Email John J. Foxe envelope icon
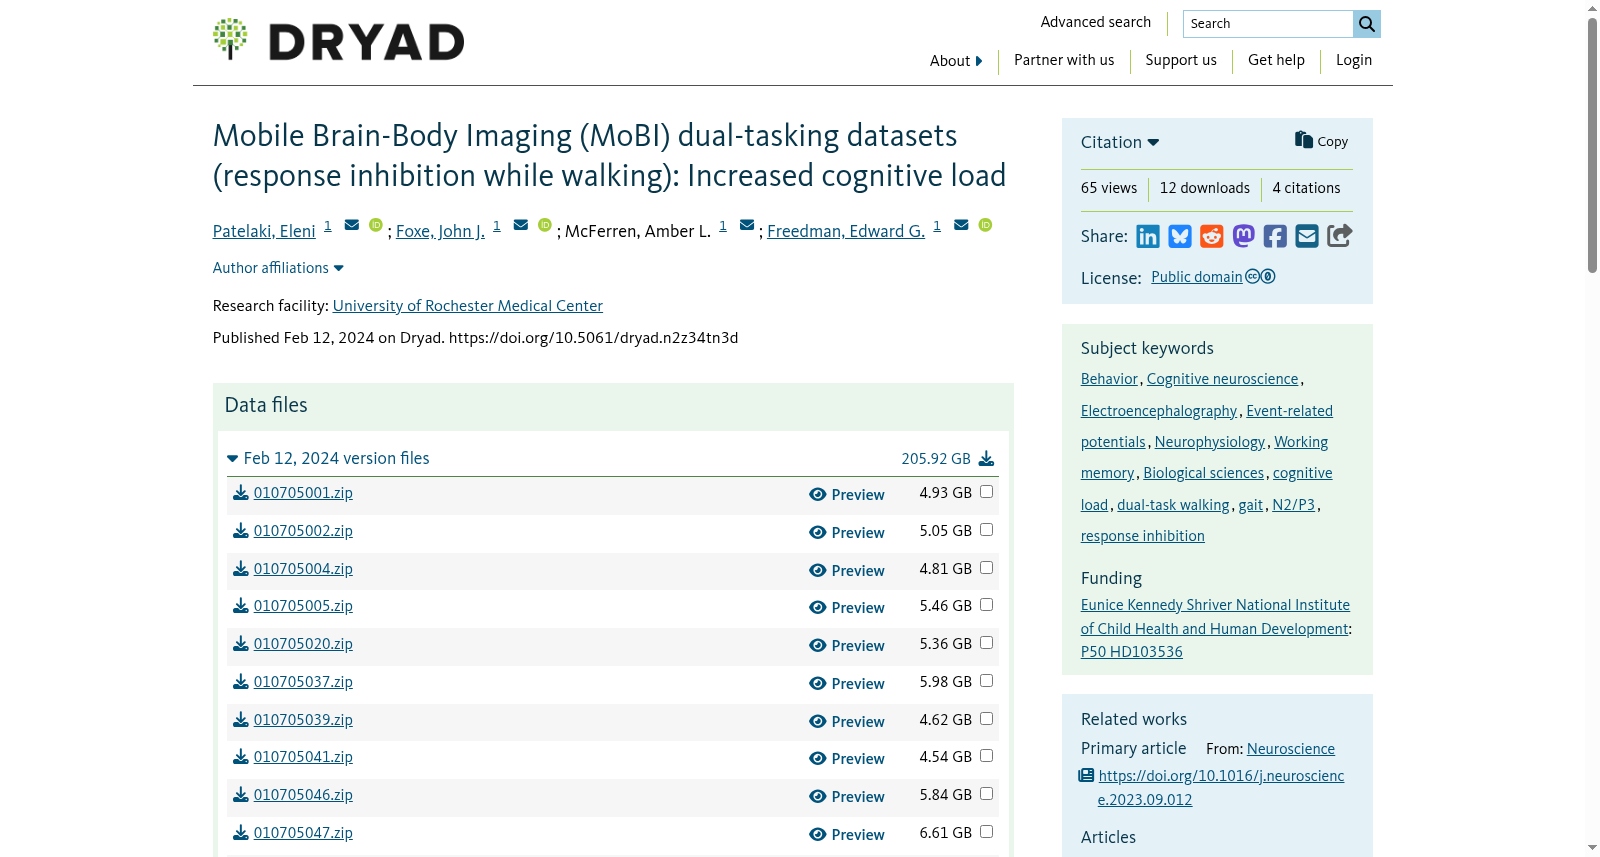This screenshot has width=1600, height=857. 521,225
